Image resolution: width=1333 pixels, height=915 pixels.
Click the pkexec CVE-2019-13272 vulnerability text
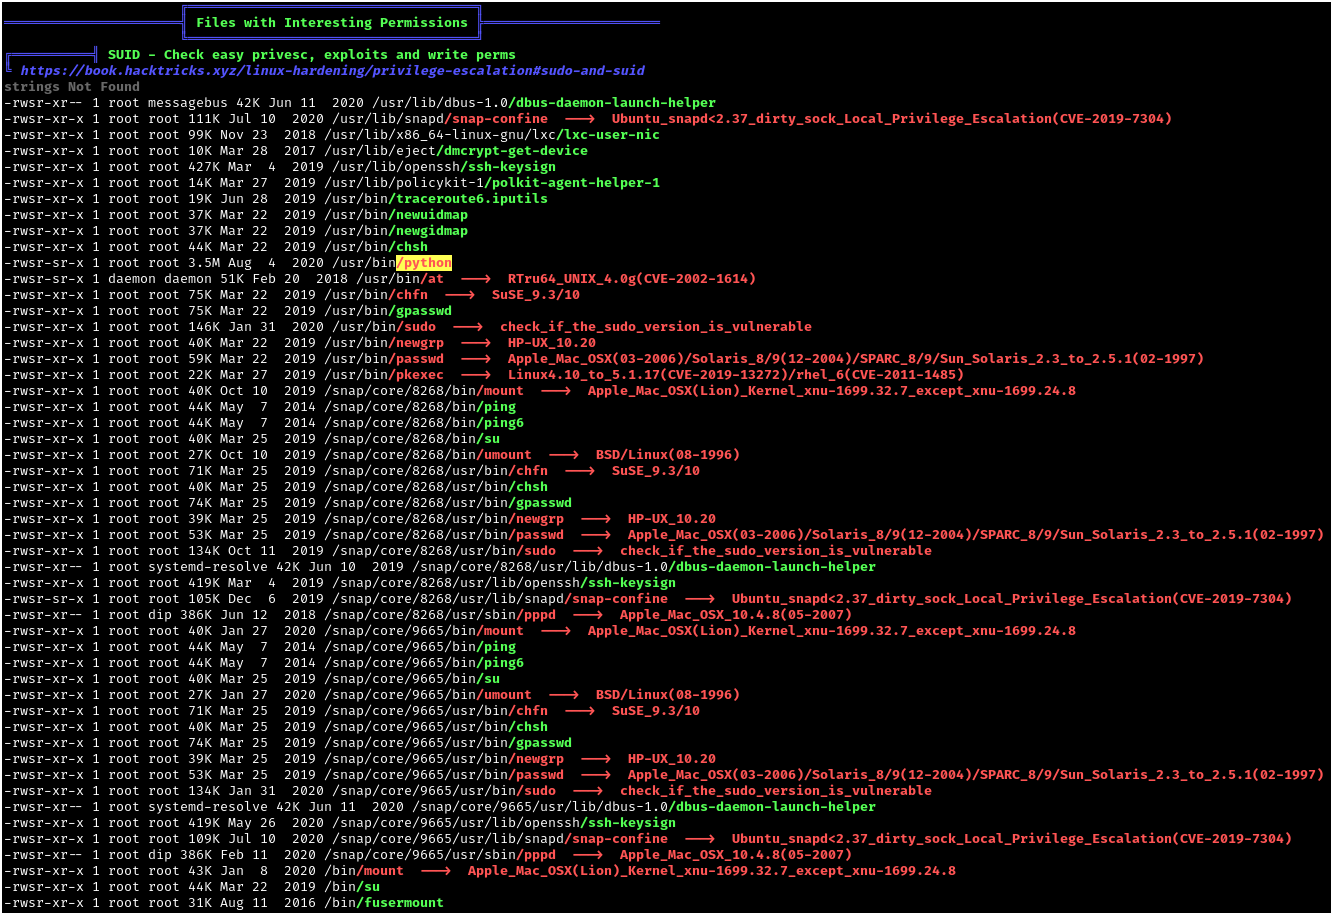735,375
